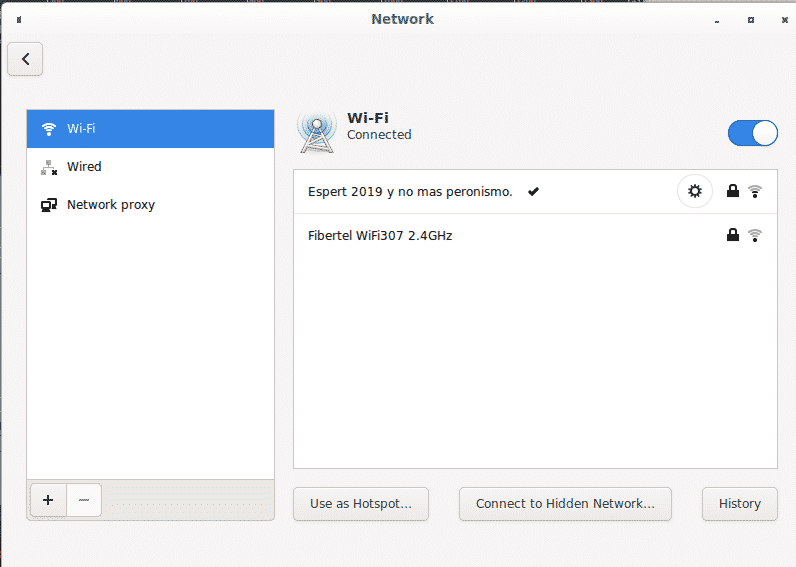This screenshot has width=796, height=567.
Task: Select Wired in the sidebar
Action: tap(150, 167)
